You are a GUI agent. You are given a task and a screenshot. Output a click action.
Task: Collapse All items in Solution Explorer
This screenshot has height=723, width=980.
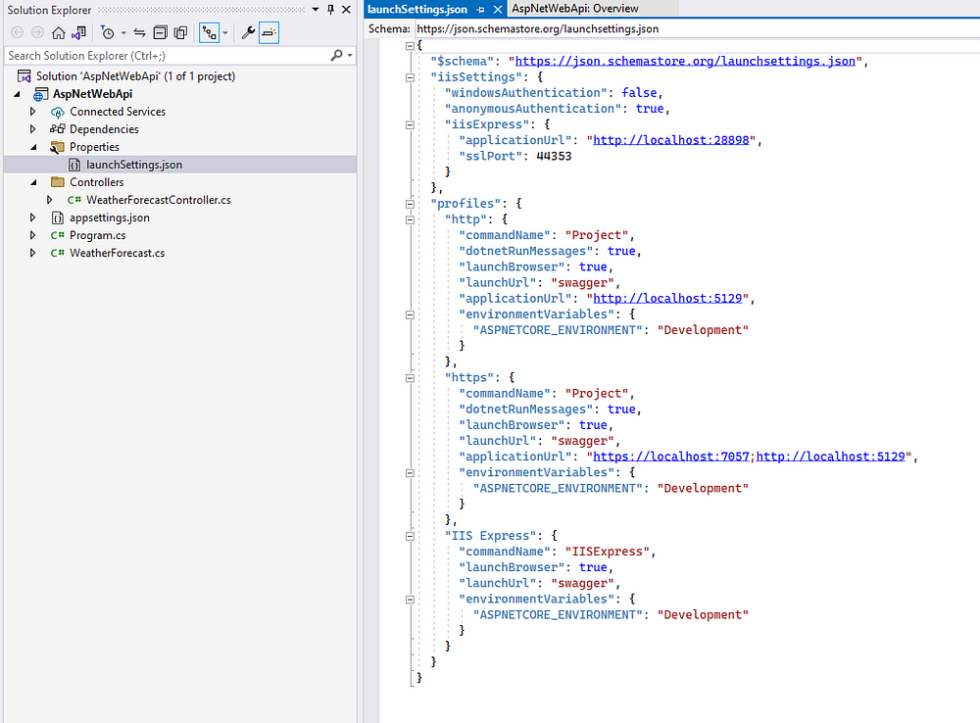(160, 32)
